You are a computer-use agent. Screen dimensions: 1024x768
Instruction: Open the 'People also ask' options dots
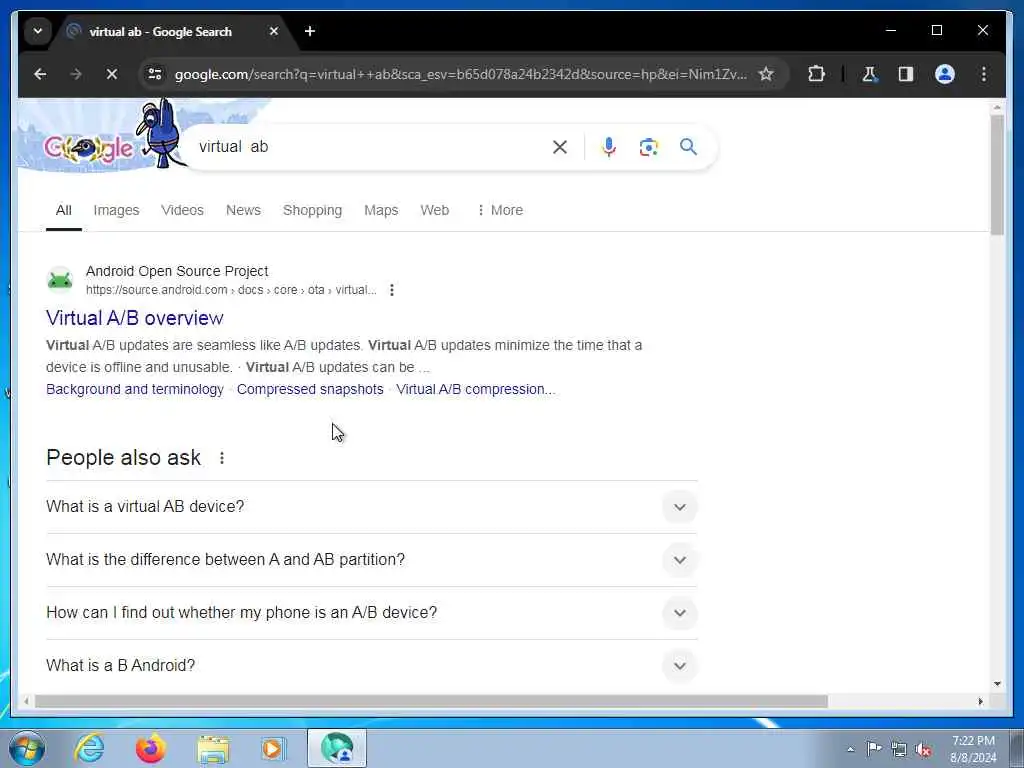pos(222,458)
